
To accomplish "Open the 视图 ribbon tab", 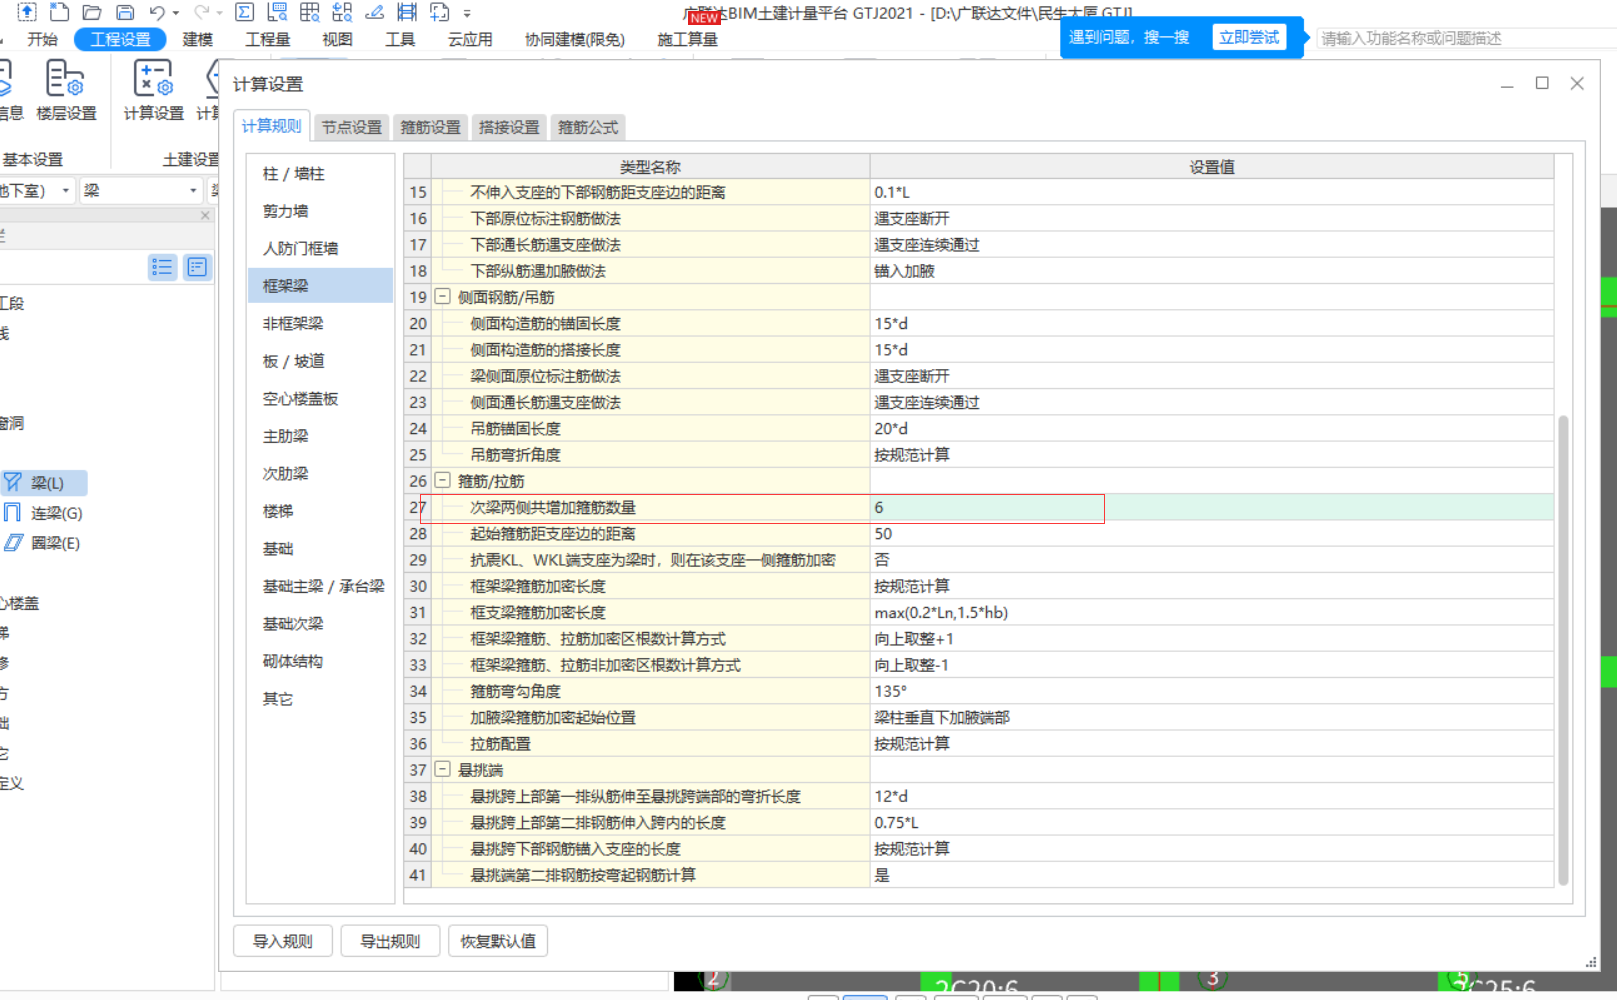I will tap(337, 39).
